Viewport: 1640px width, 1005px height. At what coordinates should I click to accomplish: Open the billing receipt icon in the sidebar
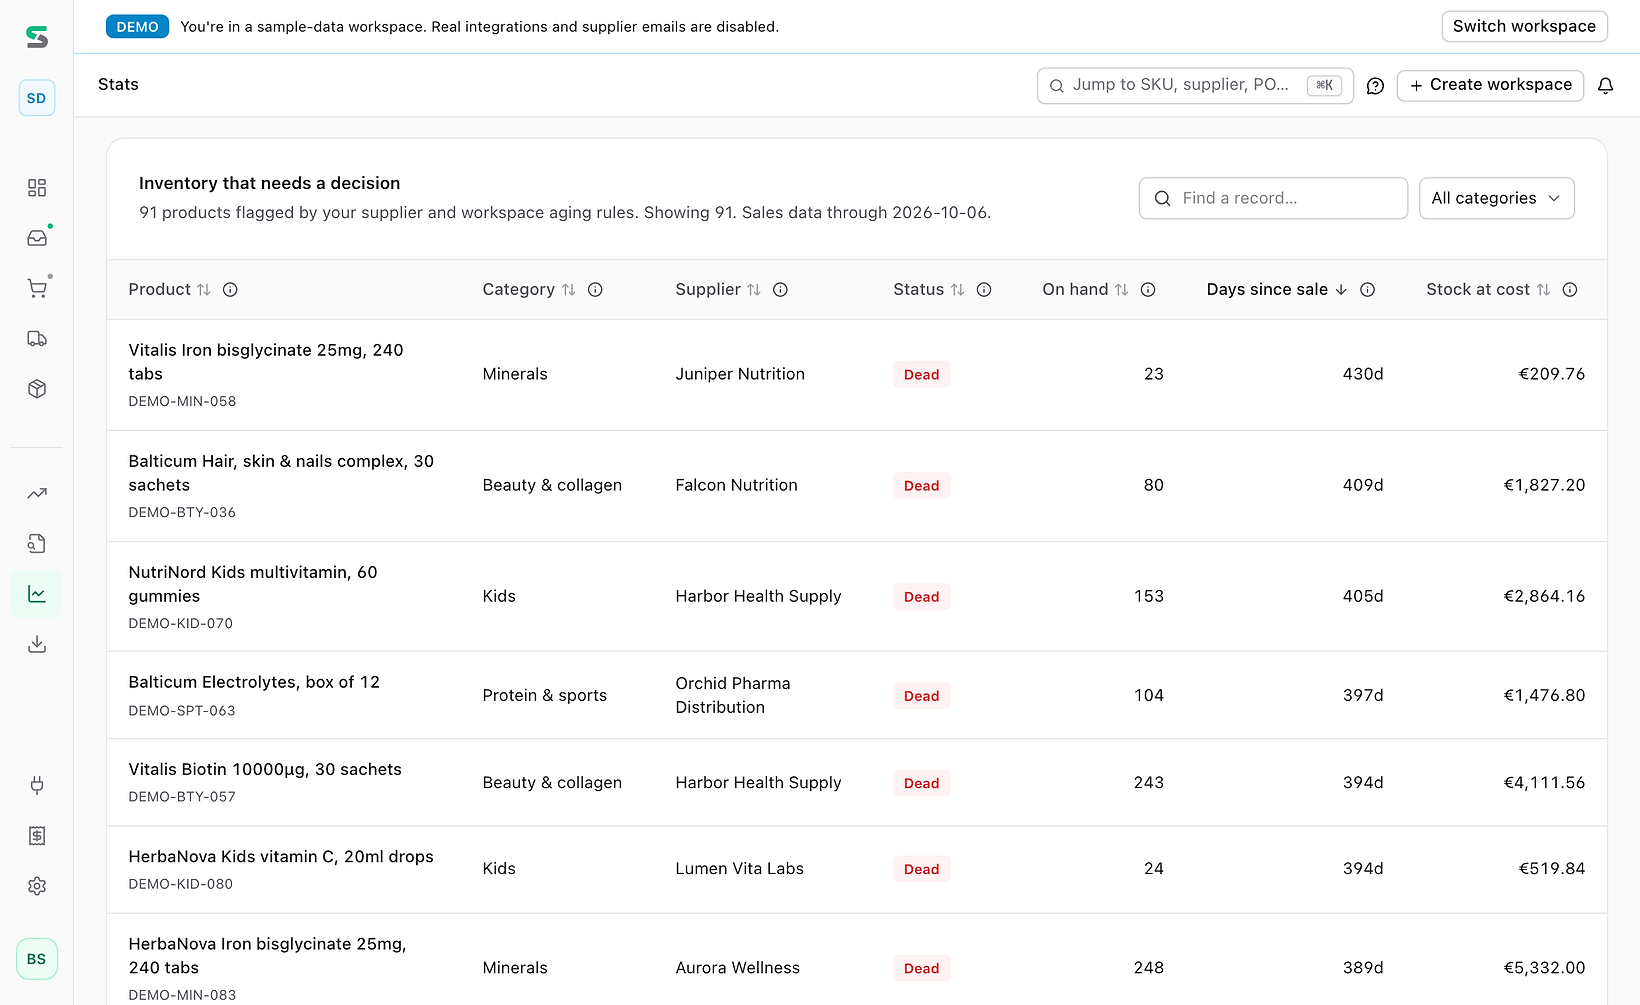click(x=37, y=836)
